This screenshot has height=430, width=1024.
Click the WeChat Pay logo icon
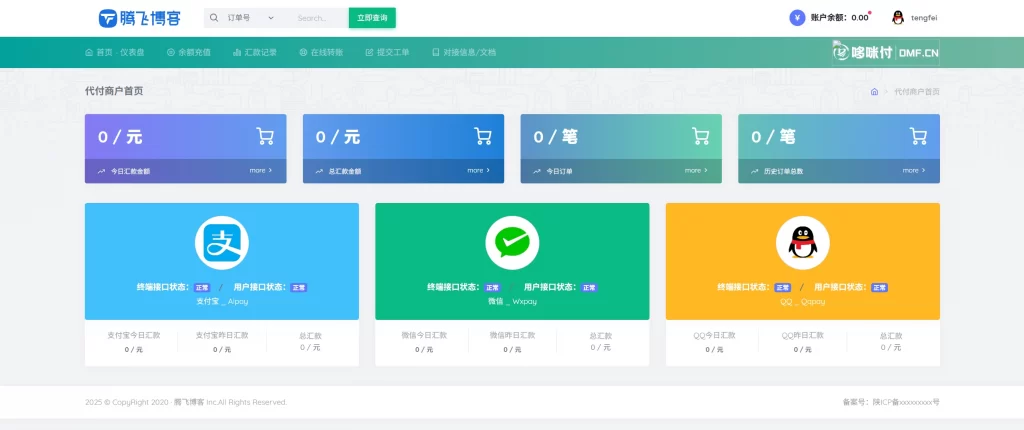(512, 243)
